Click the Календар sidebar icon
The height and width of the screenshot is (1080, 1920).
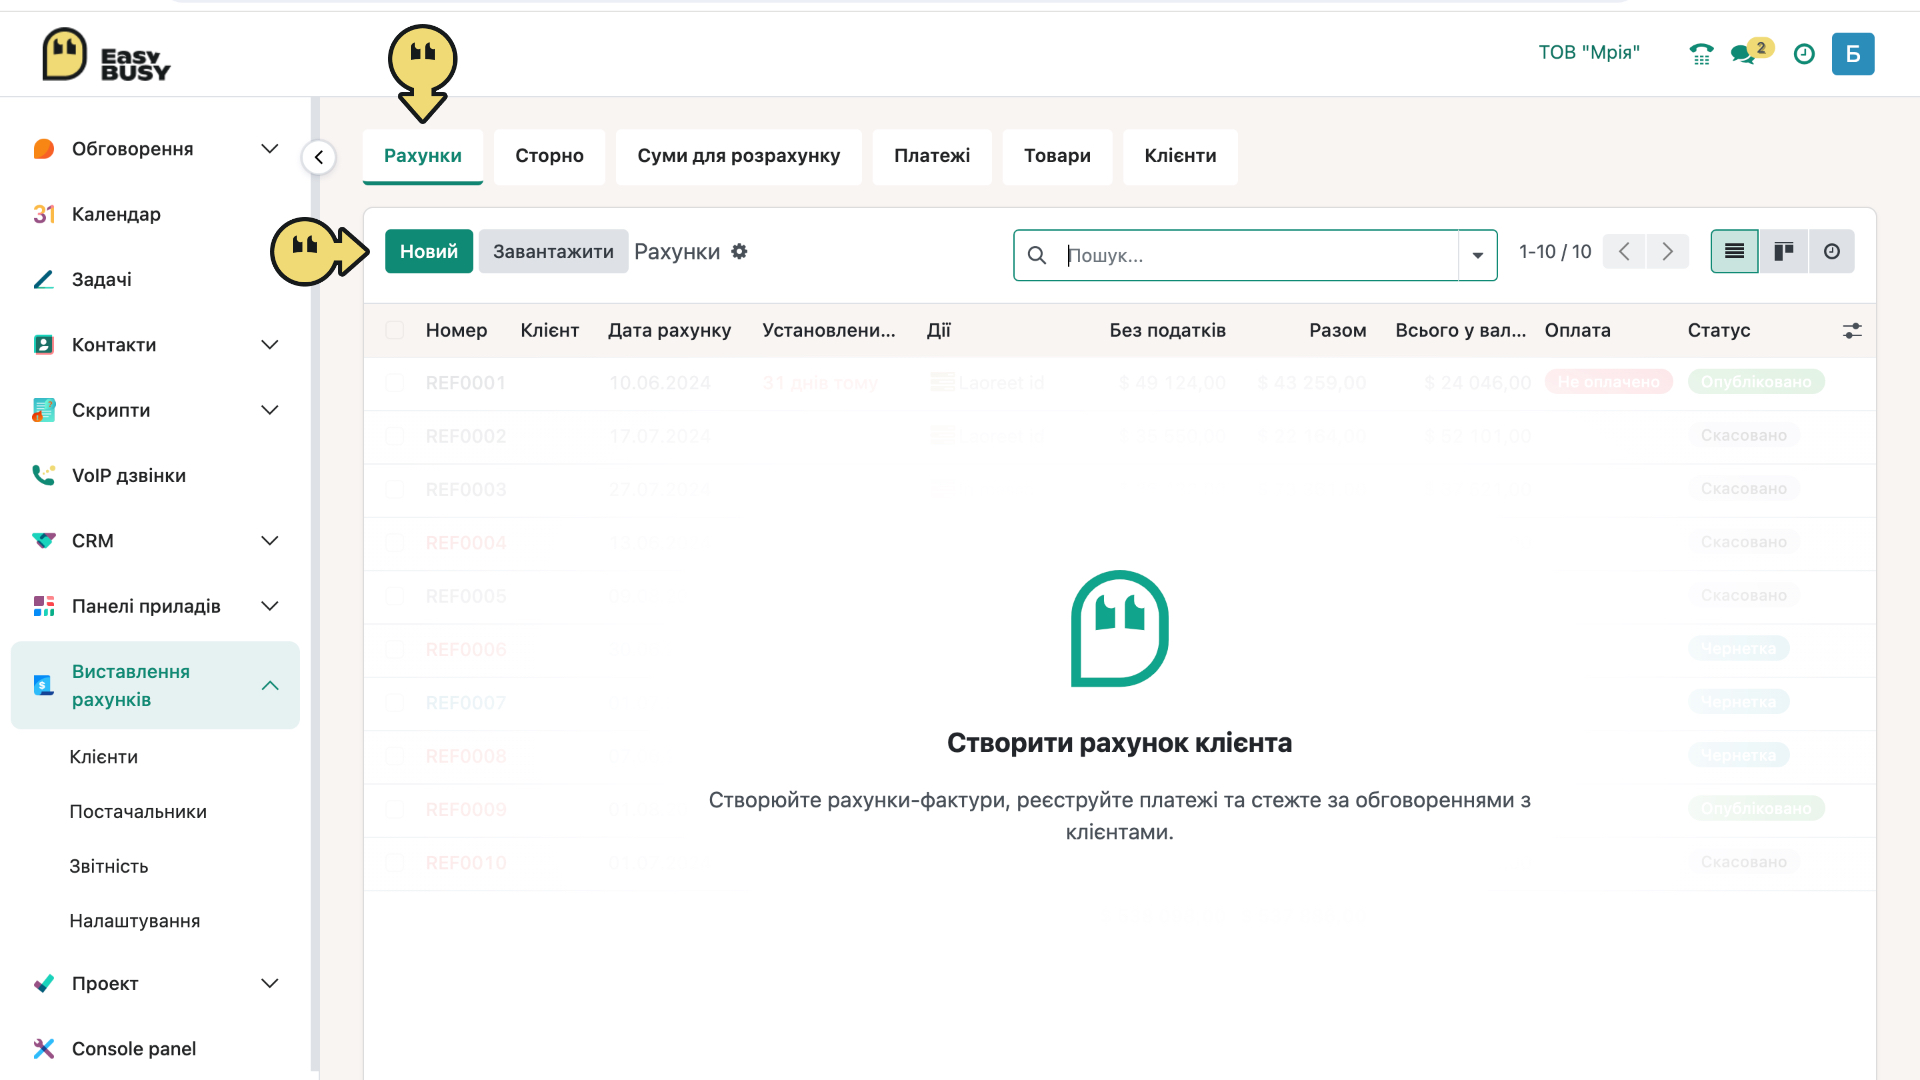pyautogui.click(x=44, y=214)
